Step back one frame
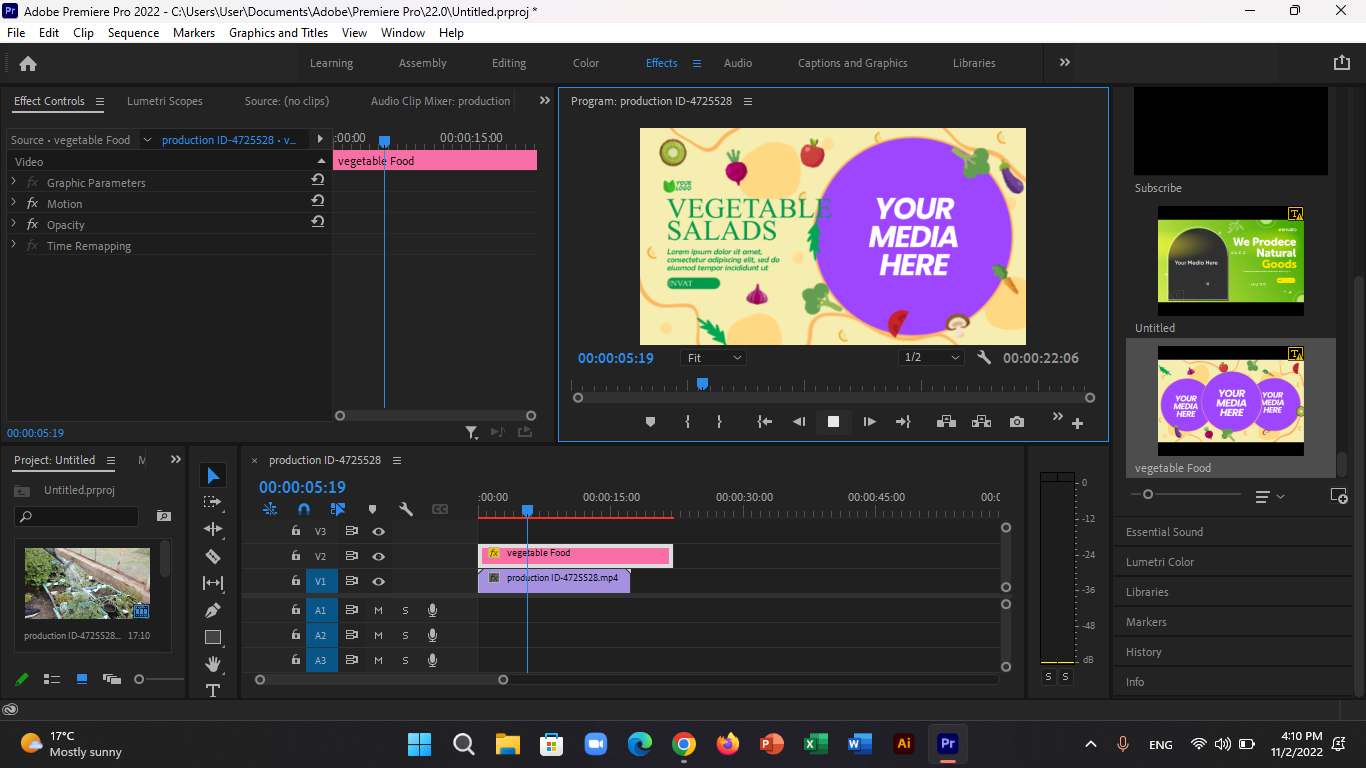 tap(799, 422)
